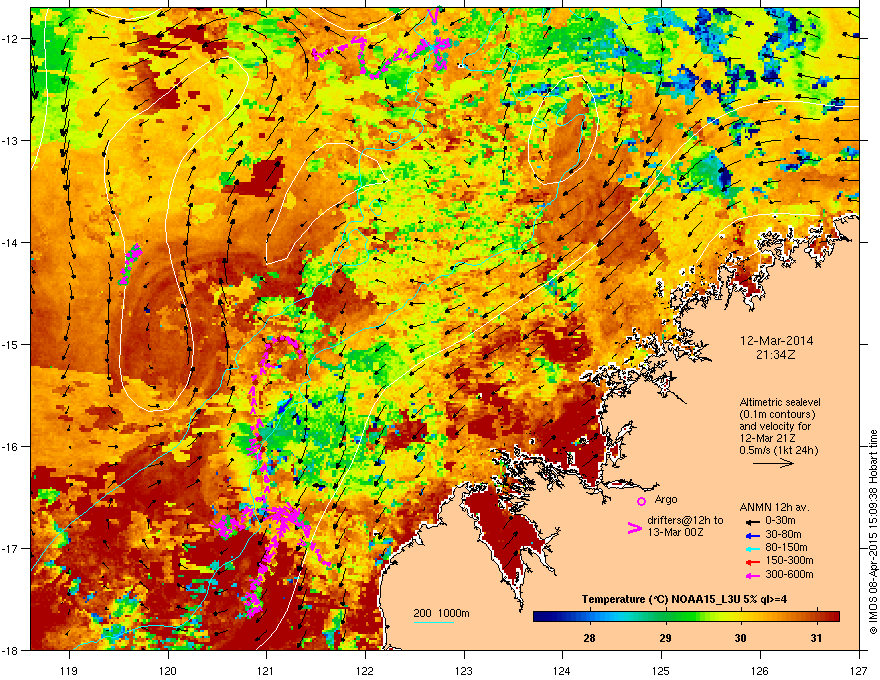Click the latitude axis label -17
Viewport: 880px width, 680px height.
[x=11, y=548]
